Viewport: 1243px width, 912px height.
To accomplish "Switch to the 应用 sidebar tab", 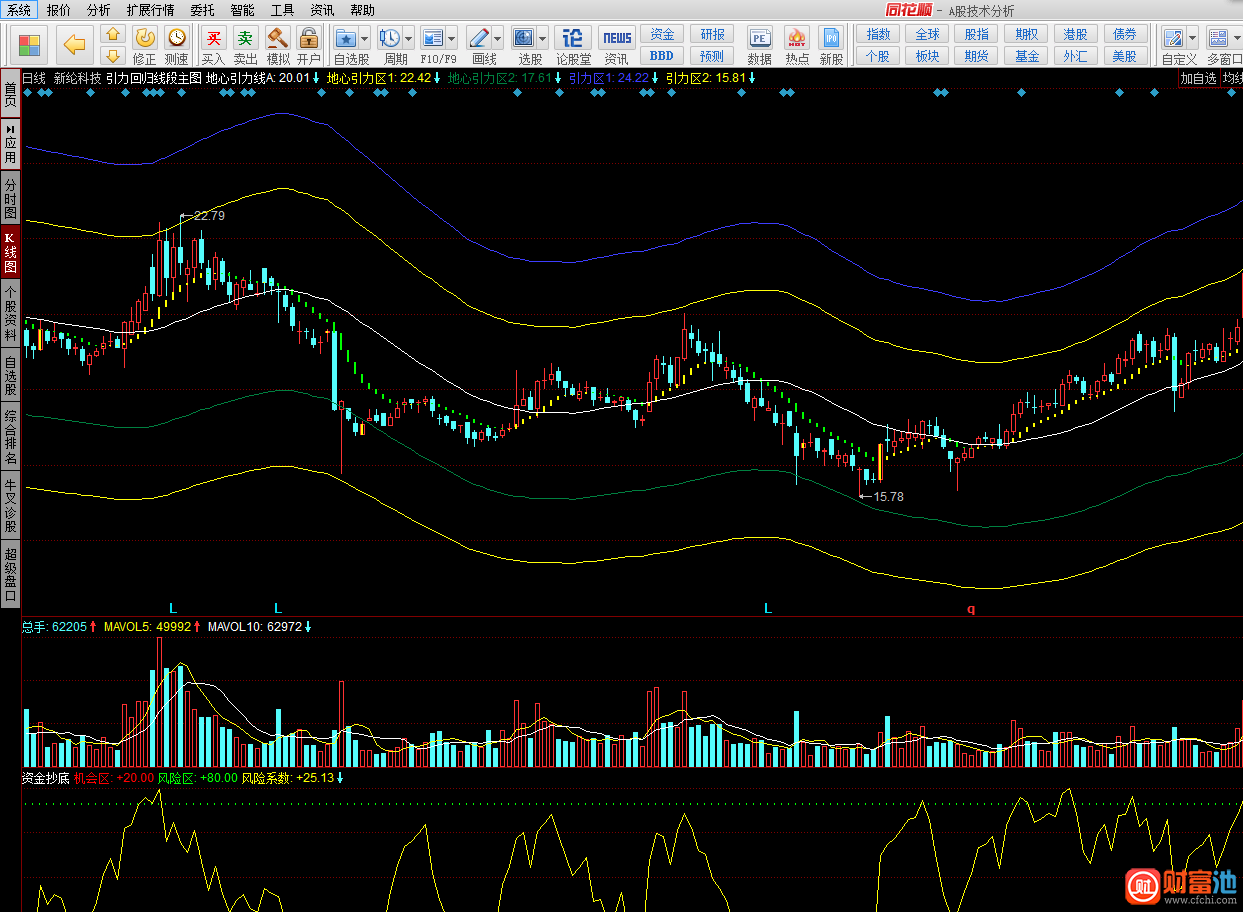I will (10, 144).
